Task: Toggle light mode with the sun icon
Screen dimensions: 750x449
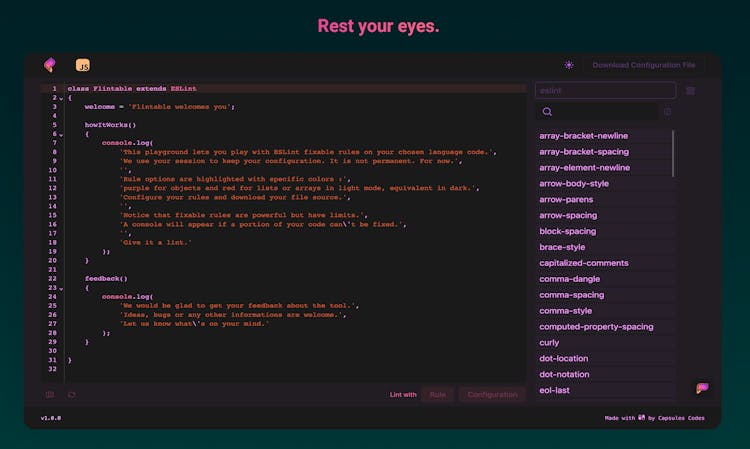Action: 569,65
